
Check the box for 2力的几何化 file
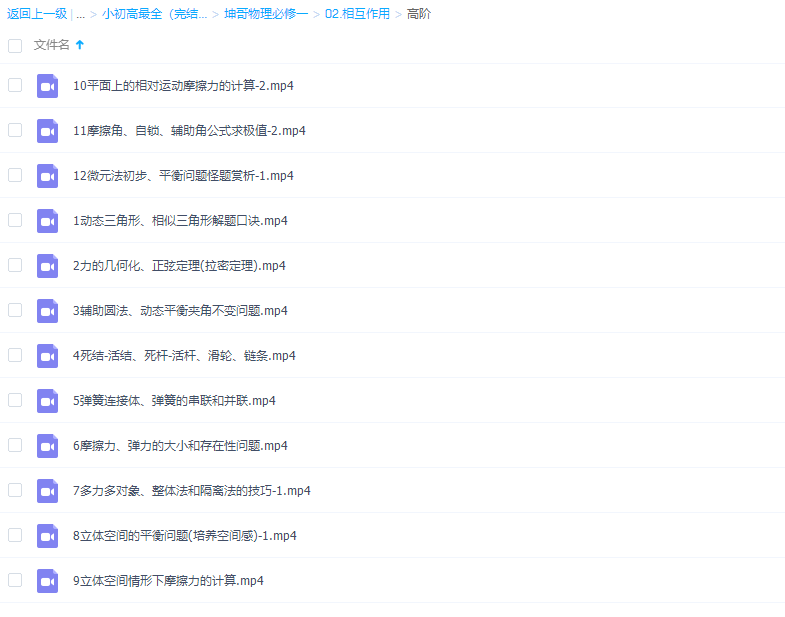pyautogui.click(x=15, y=265)
